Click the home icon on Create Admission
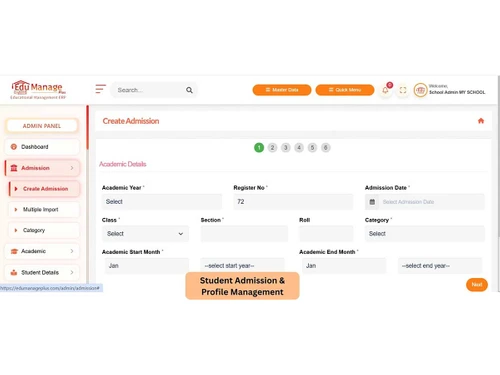 [481, 121]
